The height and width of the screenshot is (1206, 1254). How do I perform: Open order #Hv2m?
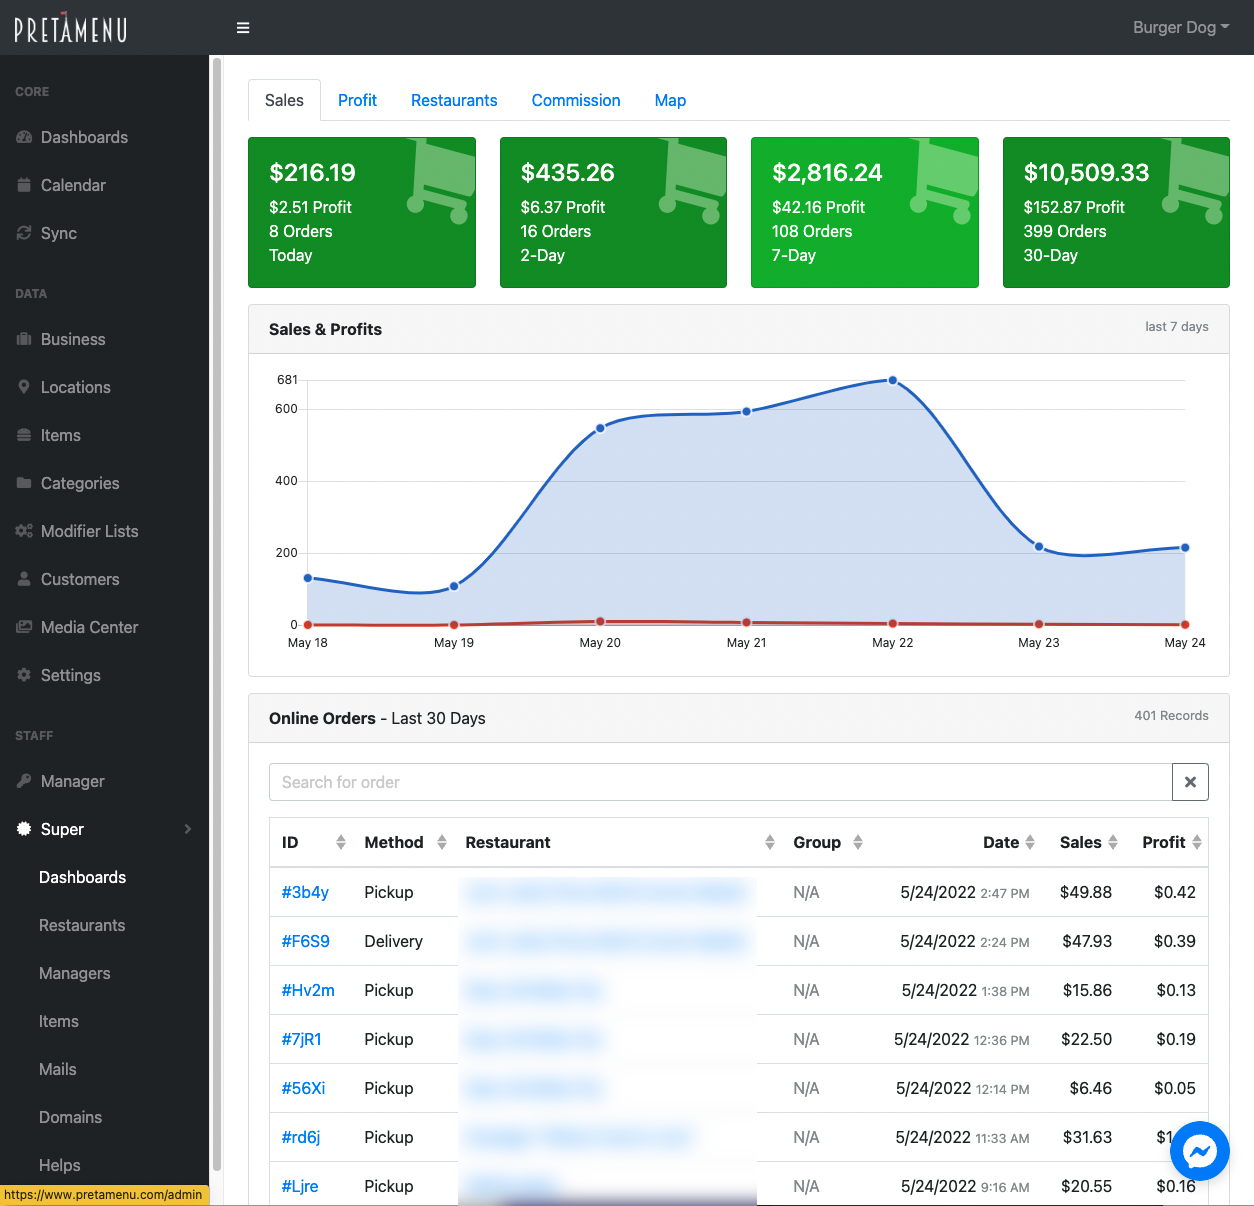click(x=308, y=990)
